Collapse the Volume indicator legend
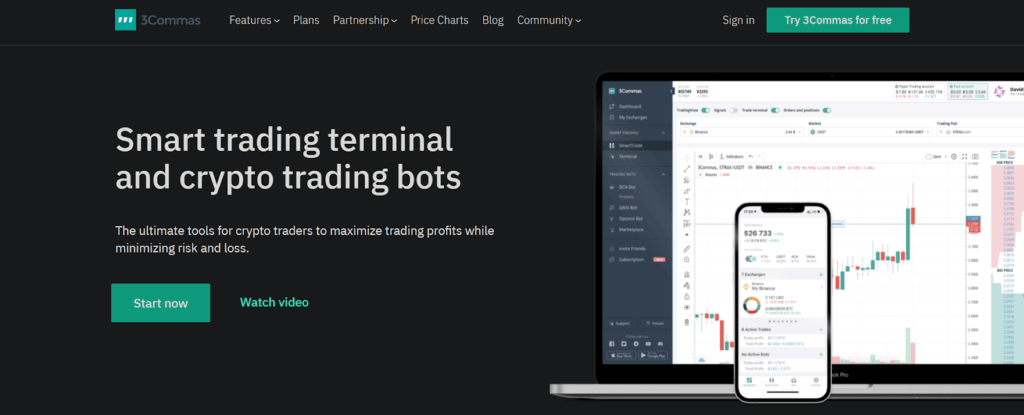Image resolution: width=1024 pixels, height=415 pixels. tap(700, 174)
